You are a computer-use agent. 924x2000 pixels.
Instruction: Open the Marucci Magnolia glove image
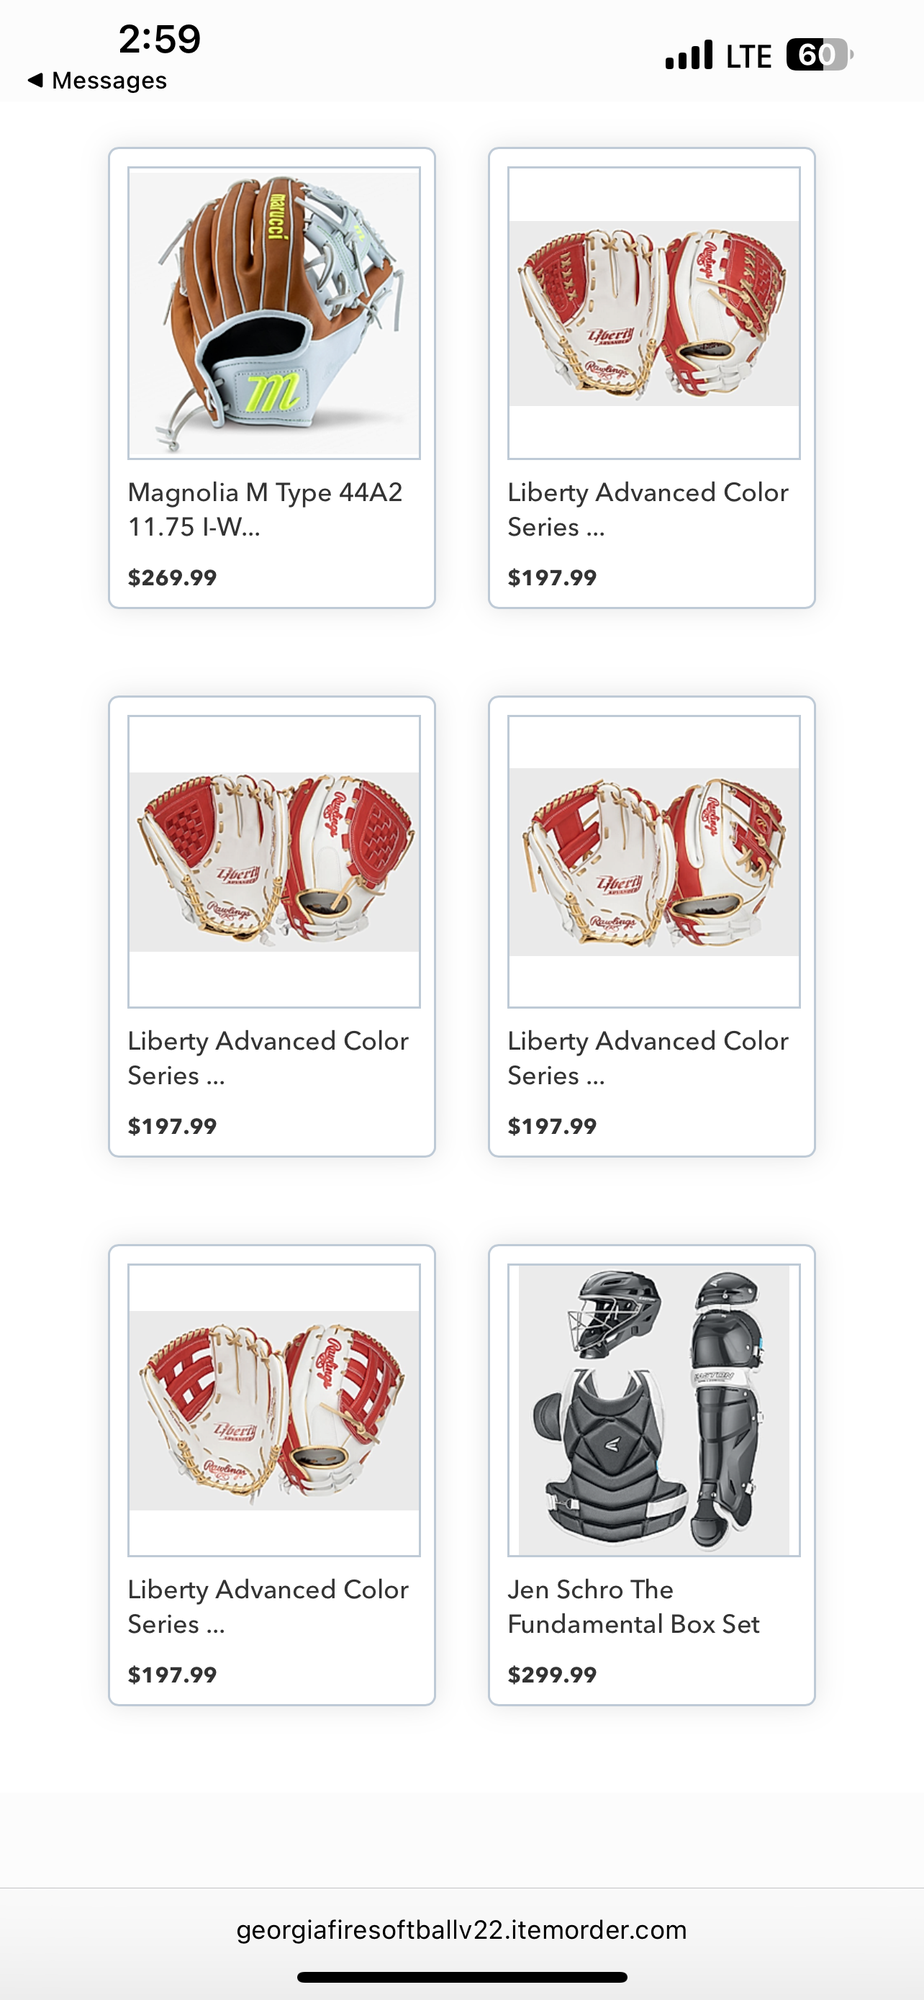click(x=274, y=313)
